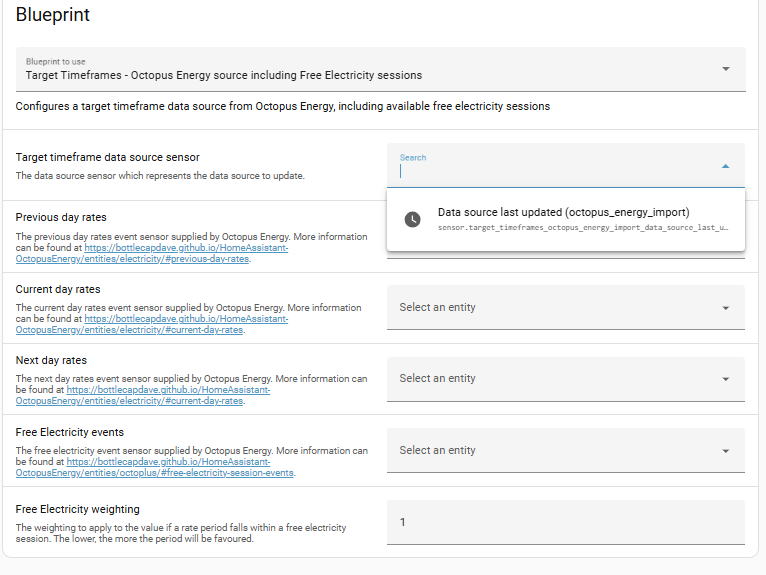Click the Next day rates dropdown arrow

pos(725,379)
